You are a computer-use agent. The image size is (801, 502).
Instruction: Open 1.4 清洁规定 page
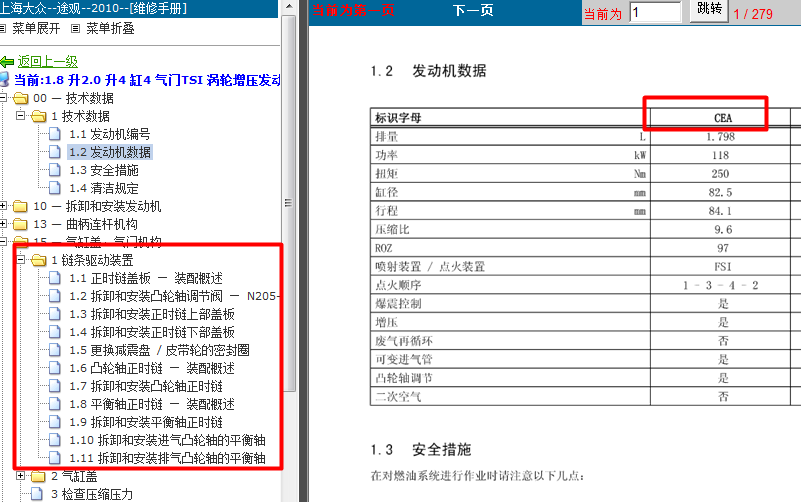[104, 188]
